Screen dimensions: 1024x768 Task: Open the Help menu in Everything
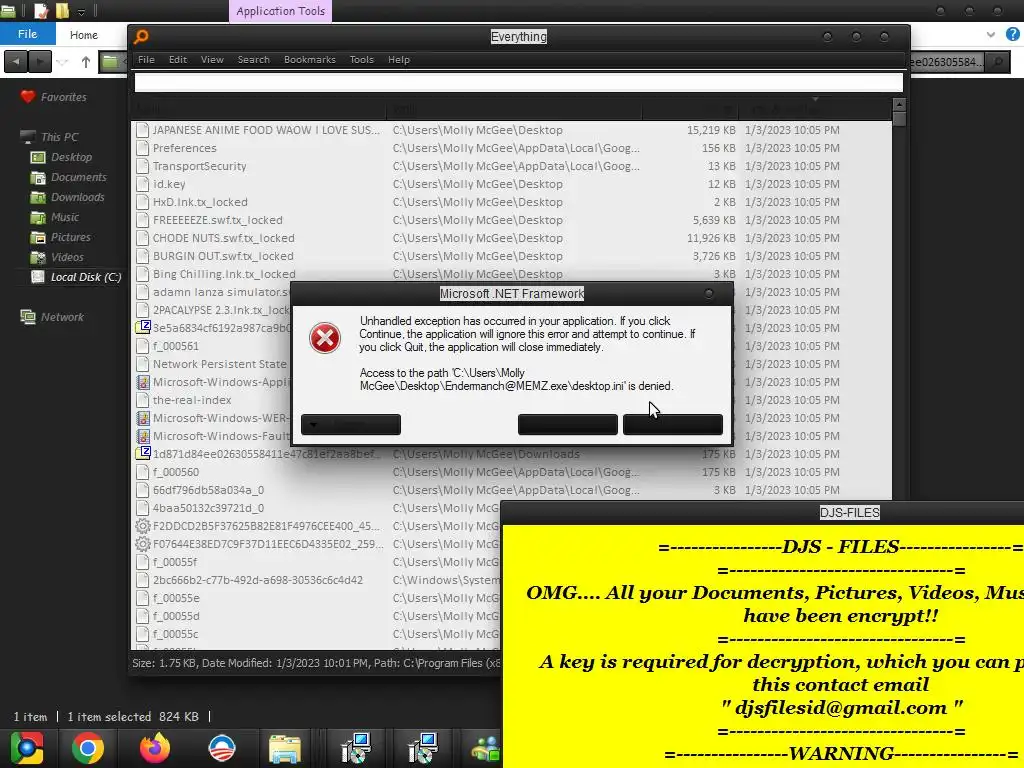[x=398, y=59]
